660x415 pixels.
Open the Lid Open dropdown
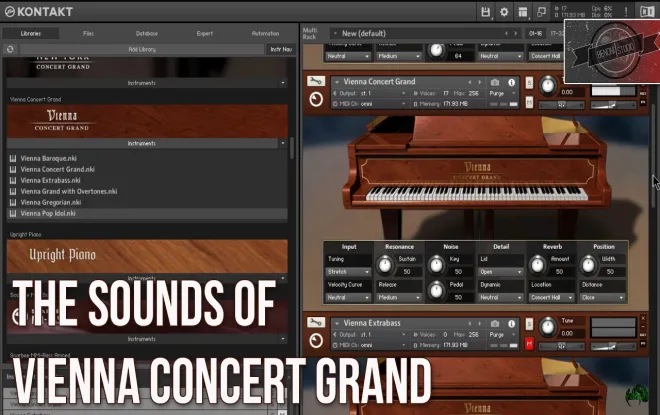coord(500,272)
